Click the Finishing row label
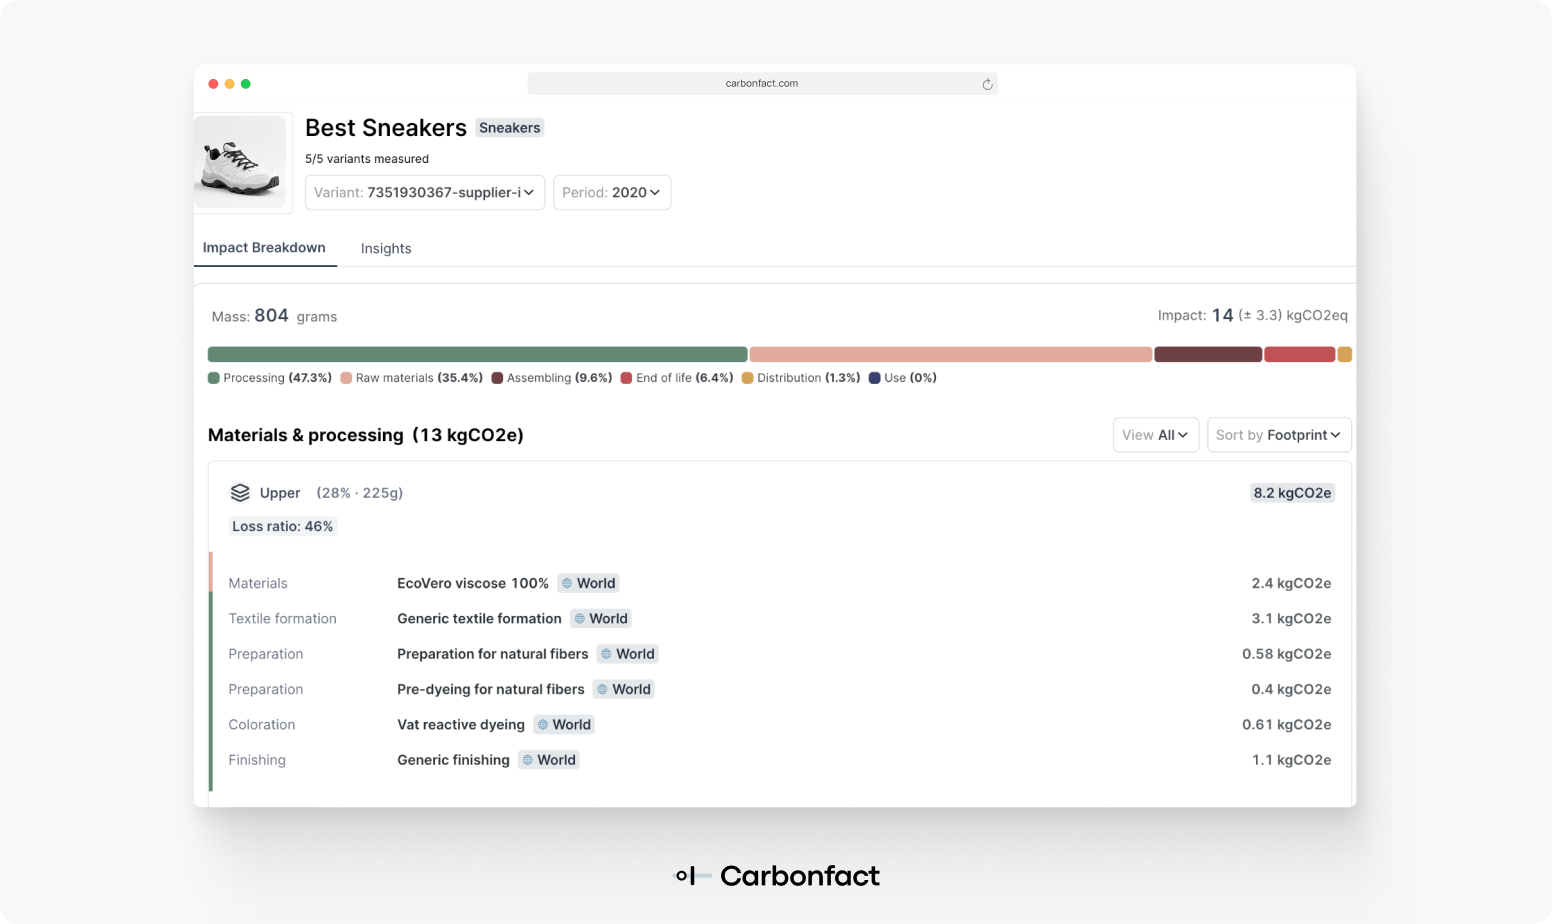 tap(257, 760)
